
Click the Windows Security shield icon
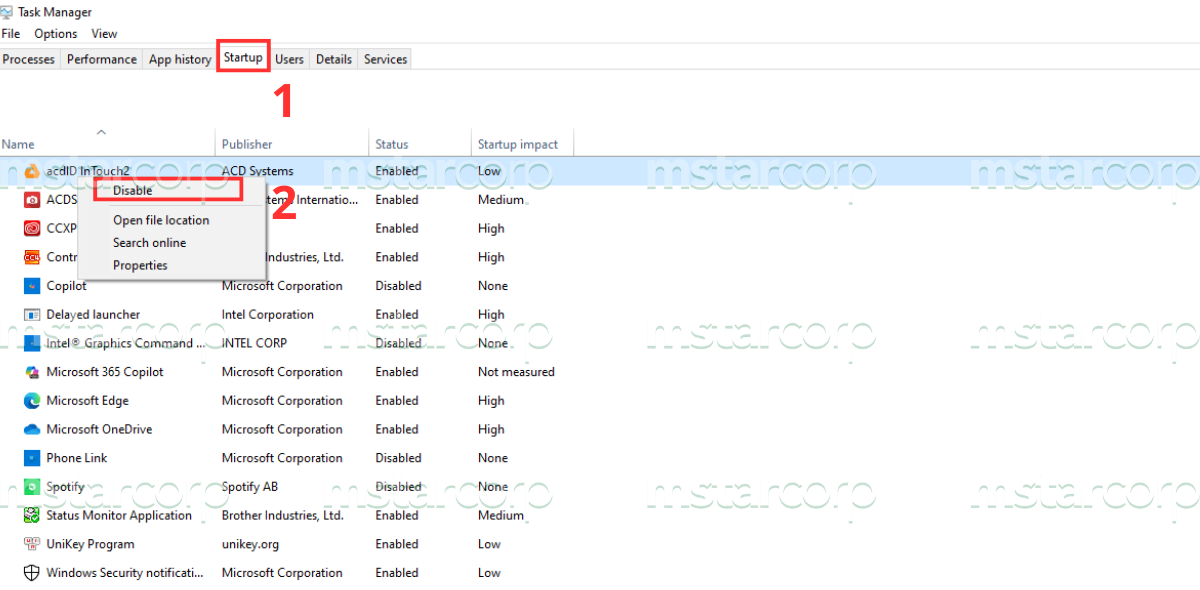click(31, 573)
